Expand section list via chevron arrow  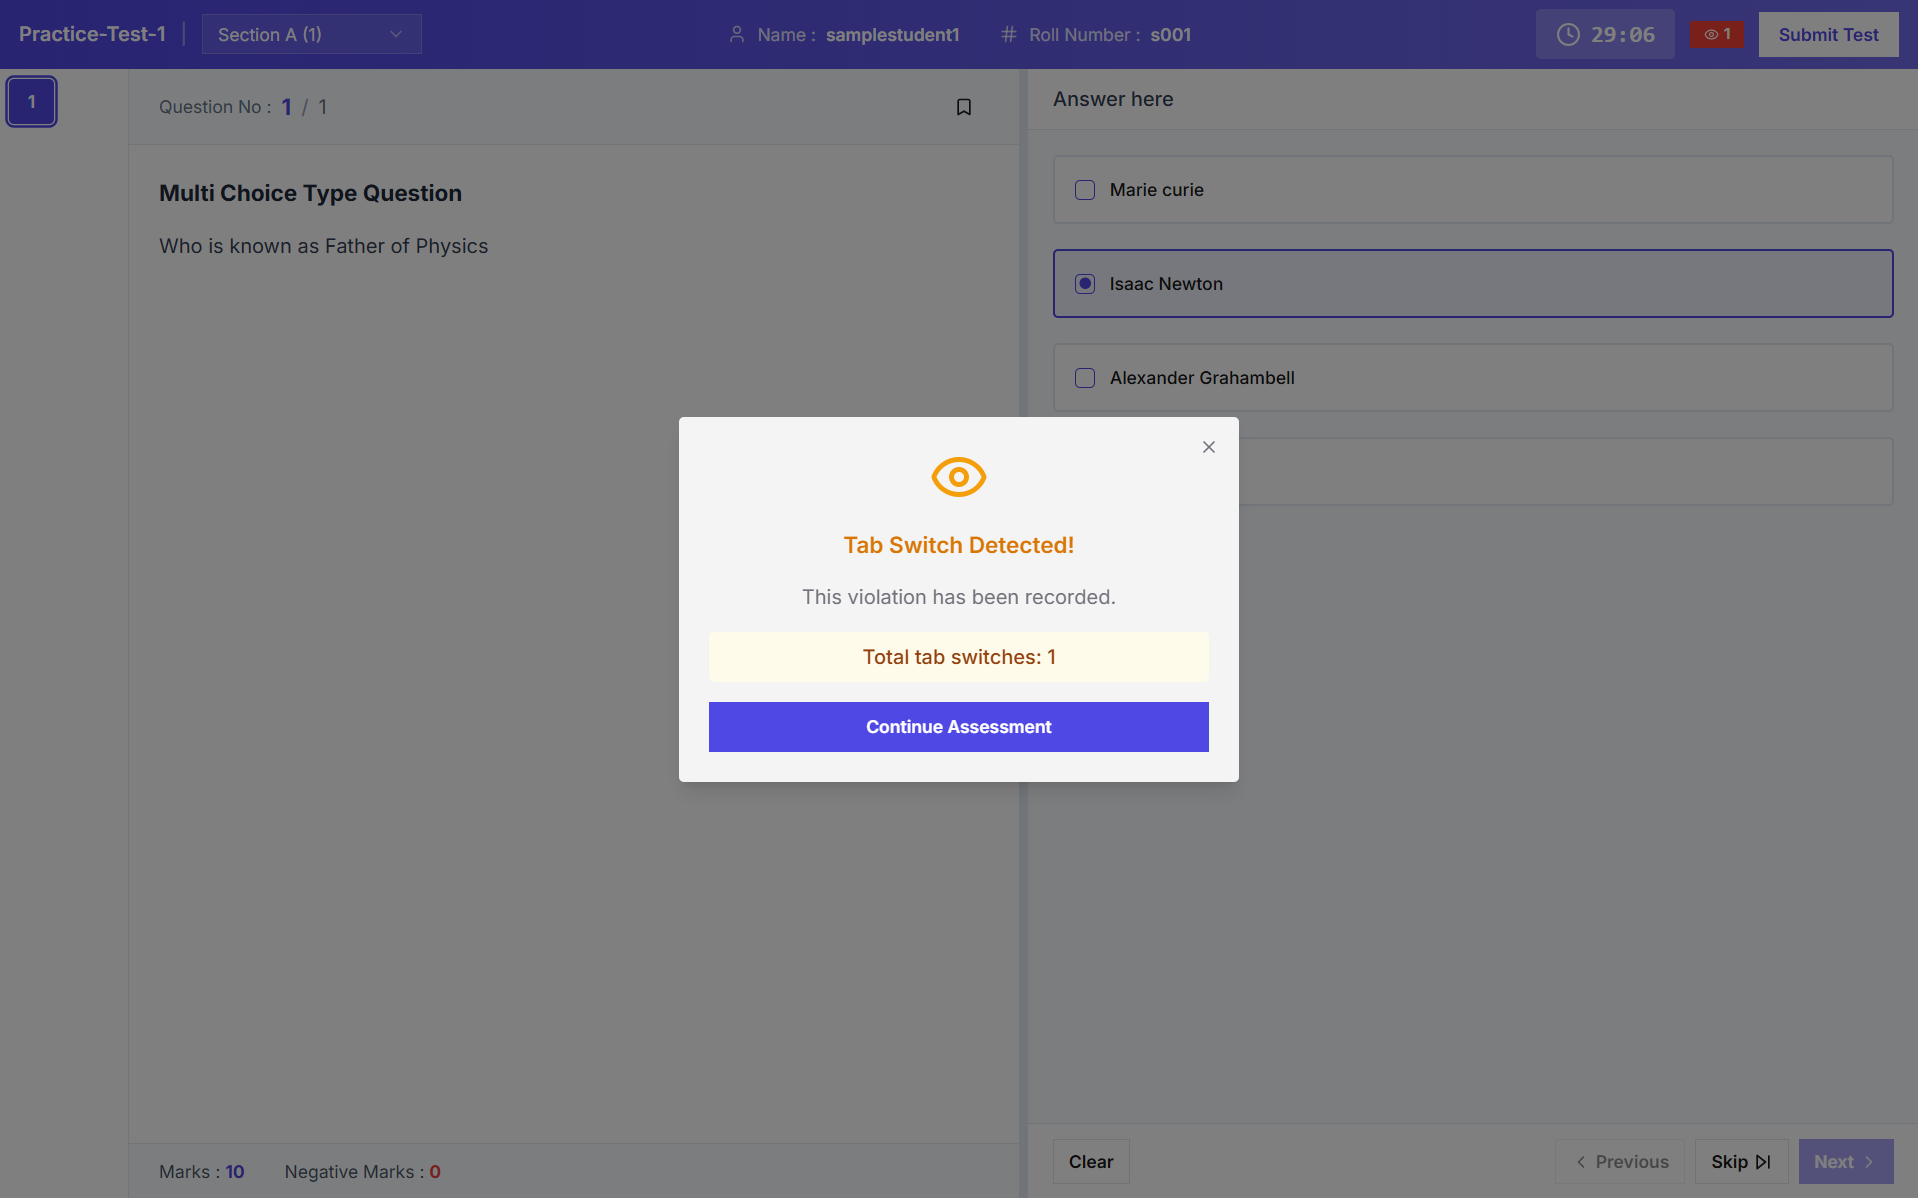pos(396,35)
